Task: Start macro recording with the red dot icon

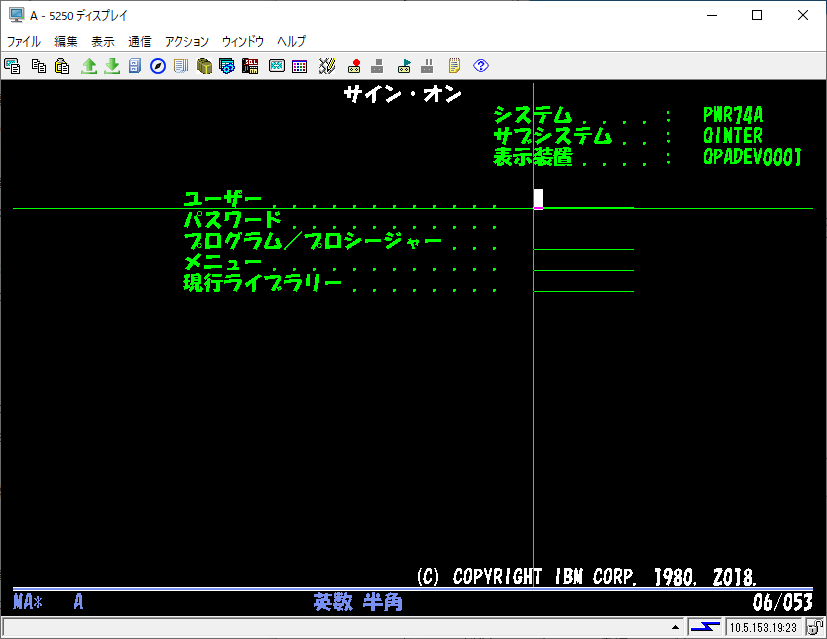Action: click(x=354, y=66)
